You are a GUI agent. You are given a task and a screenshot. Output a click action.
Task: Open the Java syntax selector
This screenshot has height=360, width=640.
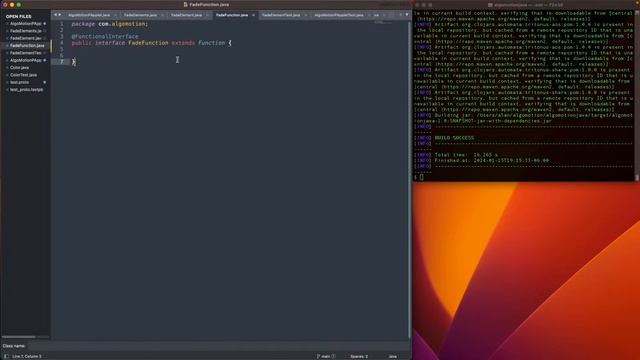click(393, 356)
